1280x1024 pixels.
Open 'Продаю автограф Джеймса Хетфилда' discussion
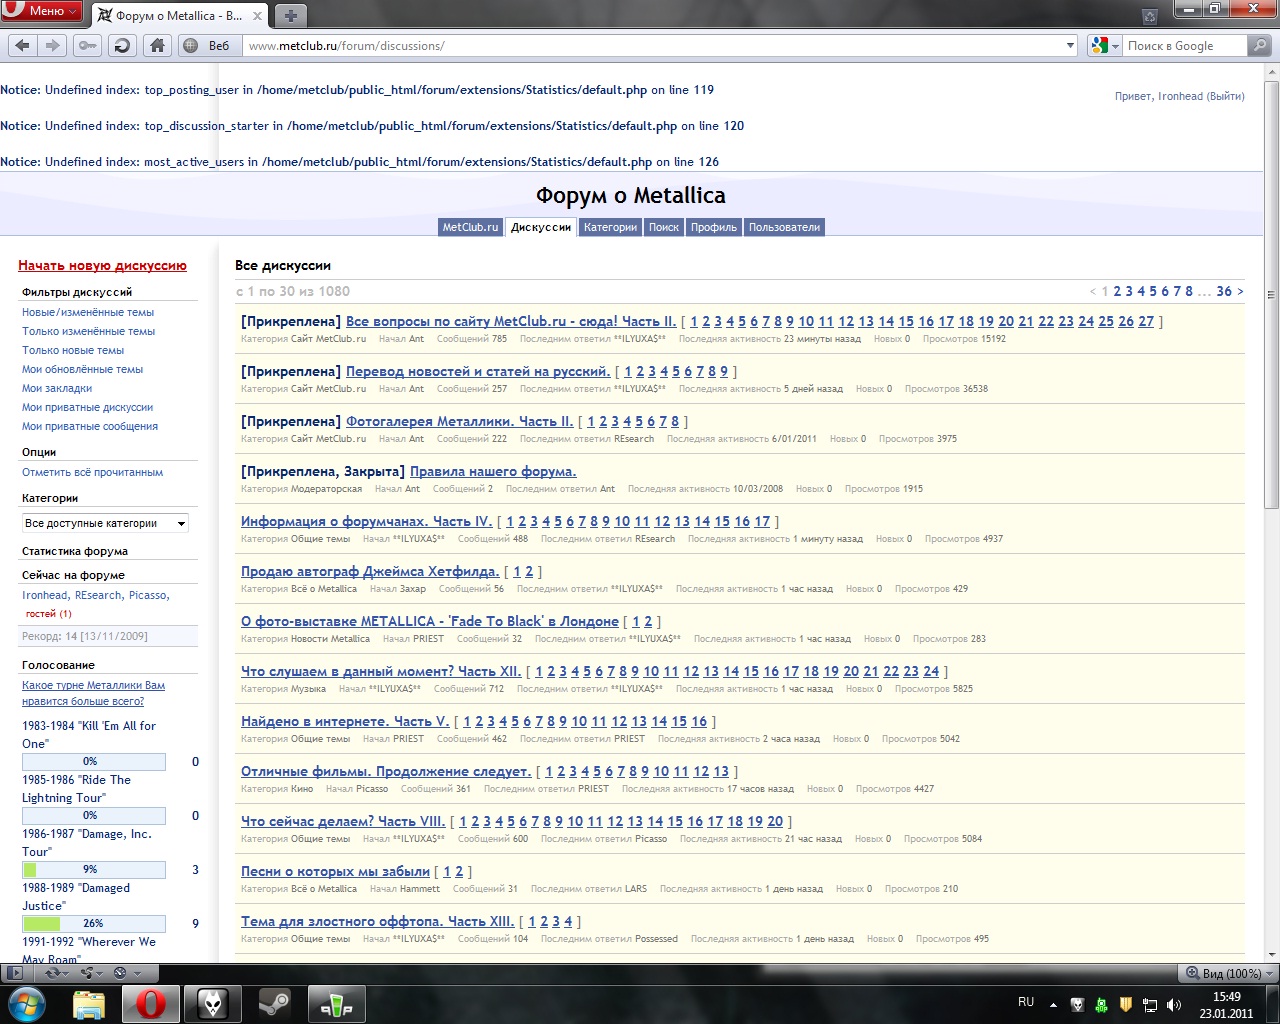[x=370, y=571]
